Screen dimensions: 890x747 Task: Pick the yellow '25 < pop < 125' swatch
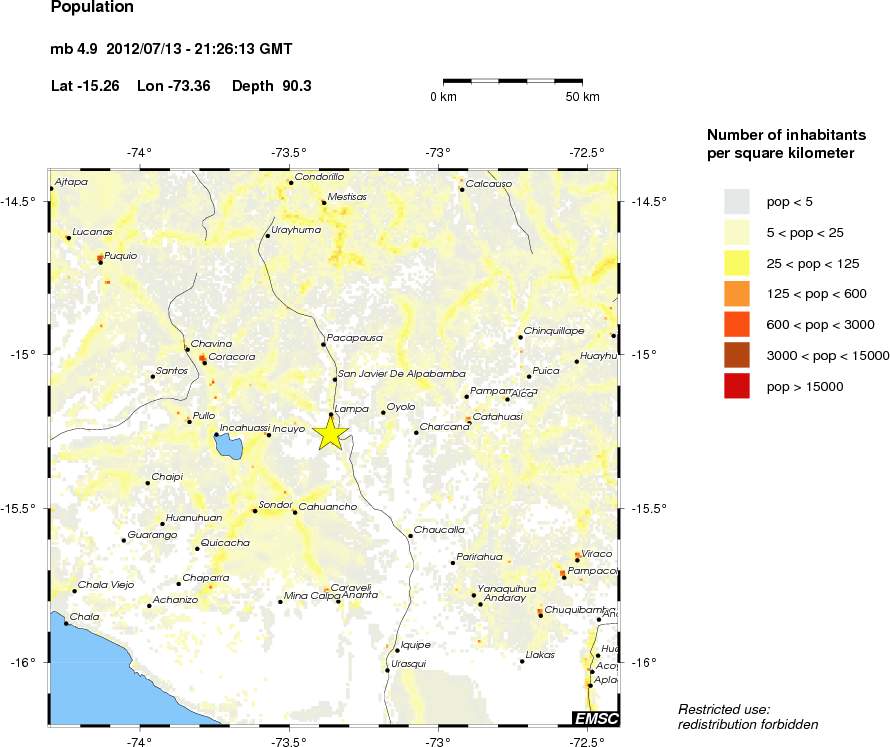736,263
